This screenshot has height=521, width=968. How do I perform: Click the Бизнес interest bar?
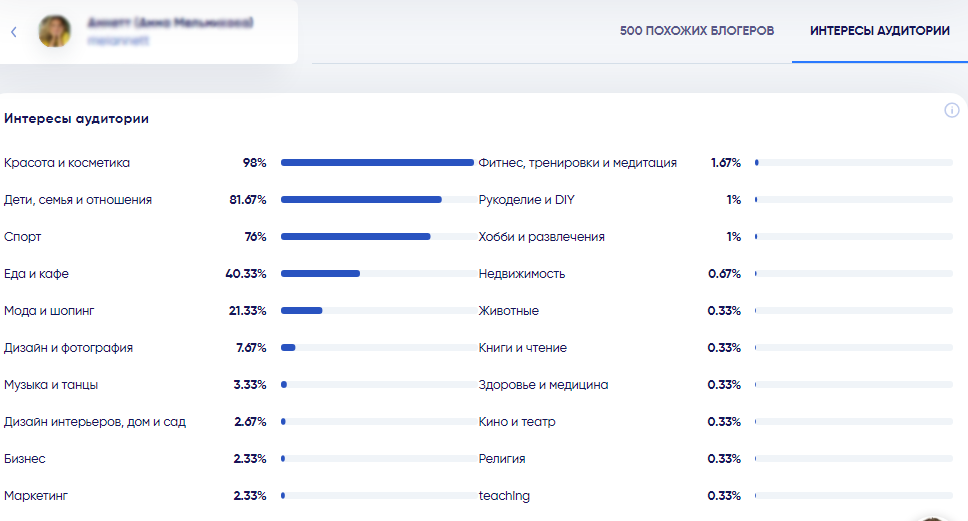[377, 459]
